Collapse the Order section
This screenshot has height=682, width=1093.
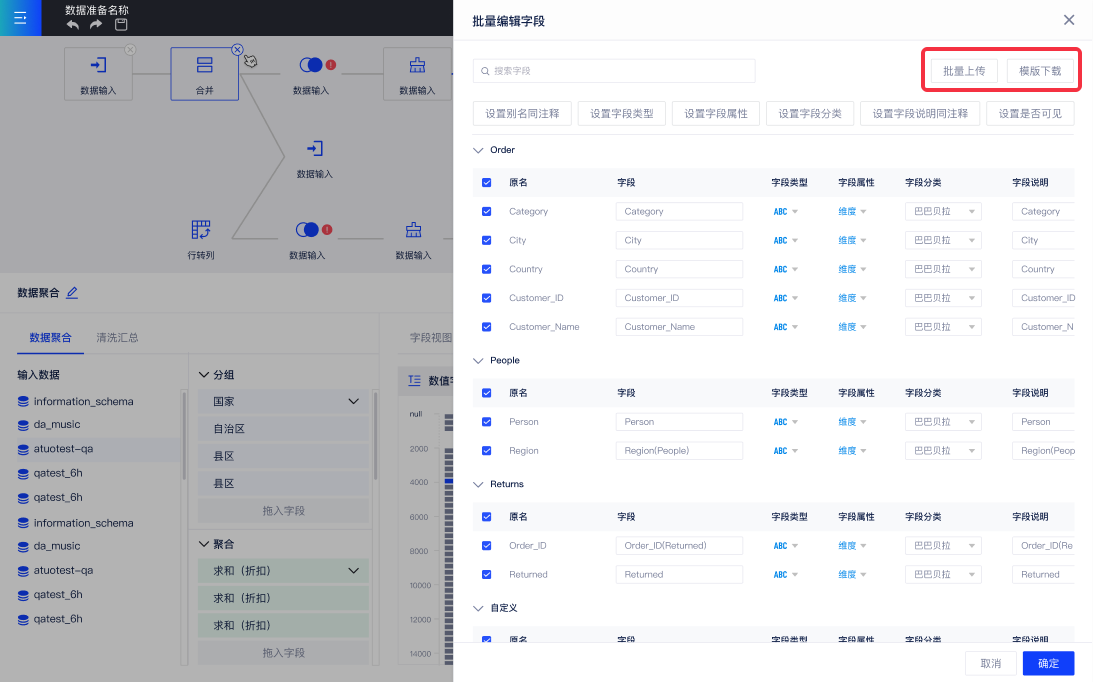pyautogui.click(x=478, y=150)
